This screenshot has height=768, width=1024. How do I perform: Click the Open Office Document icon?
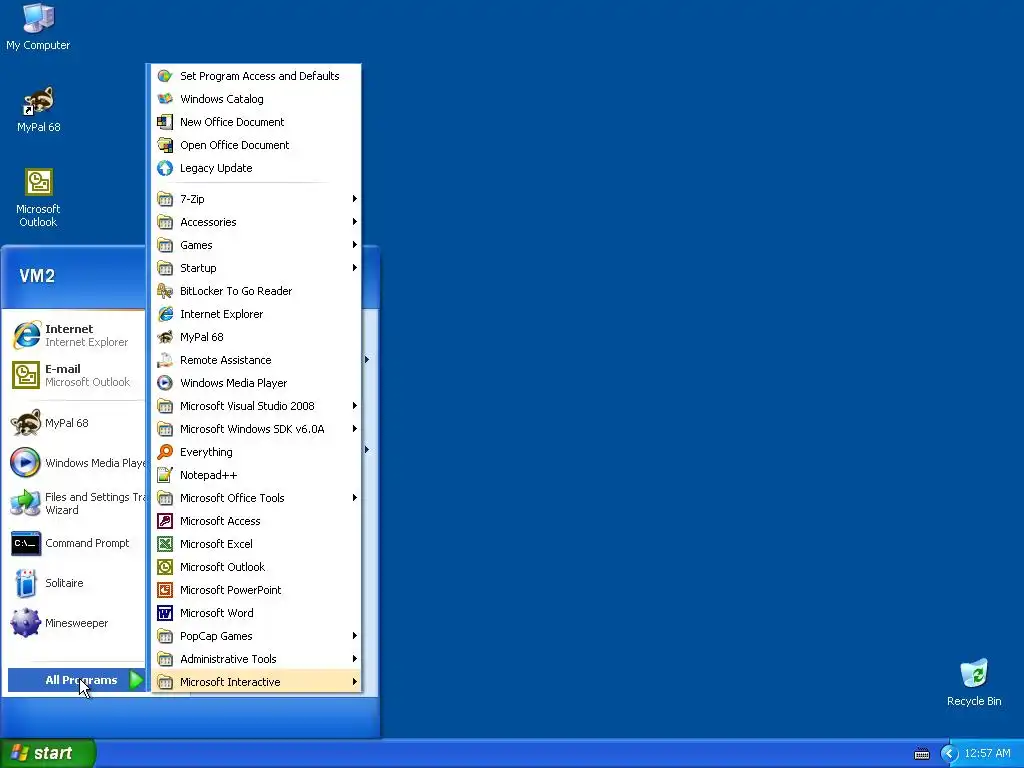pos(165,145)
